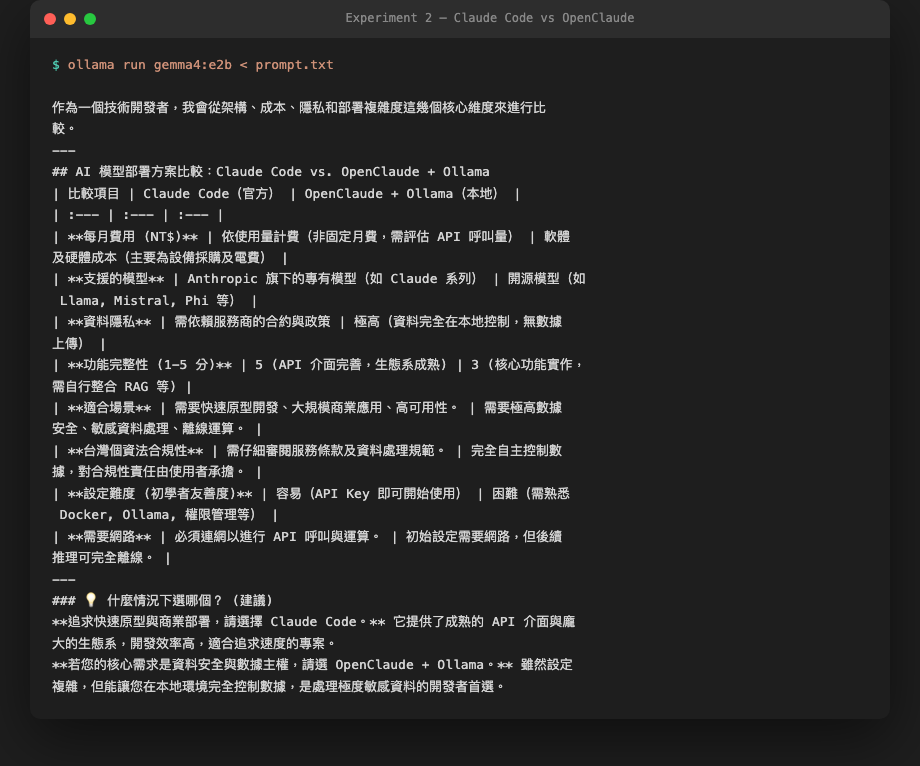920x766 pixels.
Task: Click the command 'ollama run gemma4:e2b < prompt.txt'
Action: pos(200,65)
